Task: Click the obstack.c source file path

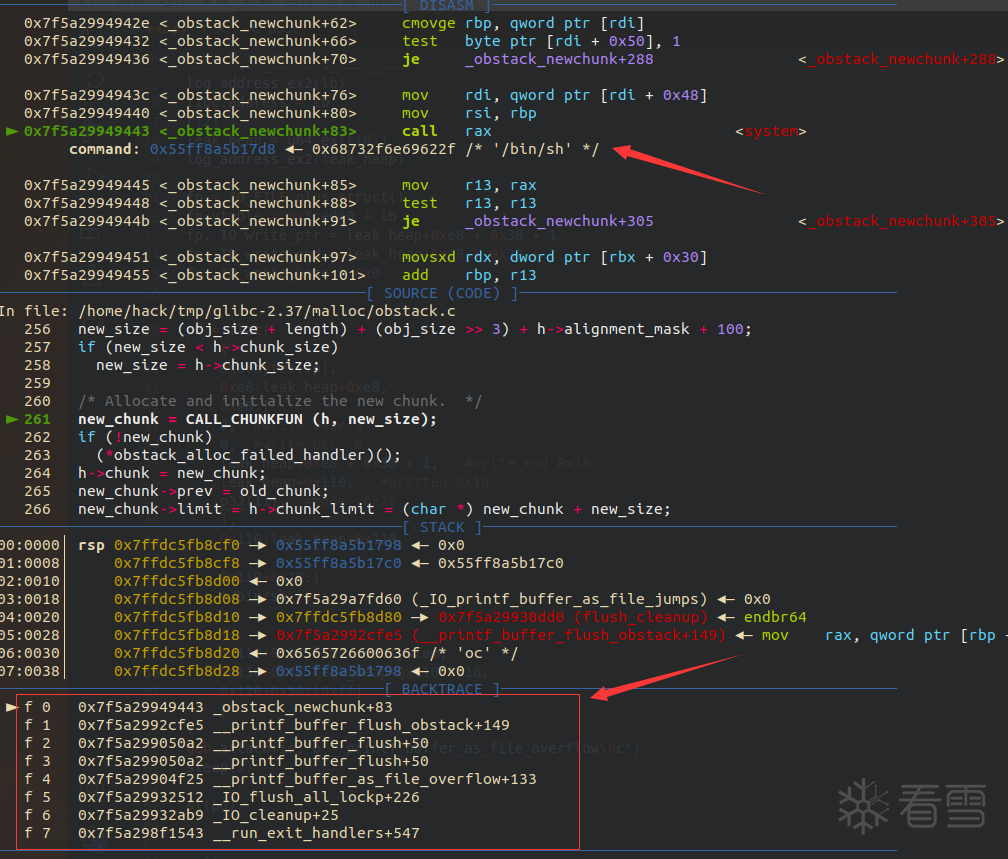Action: click(267, 311)
